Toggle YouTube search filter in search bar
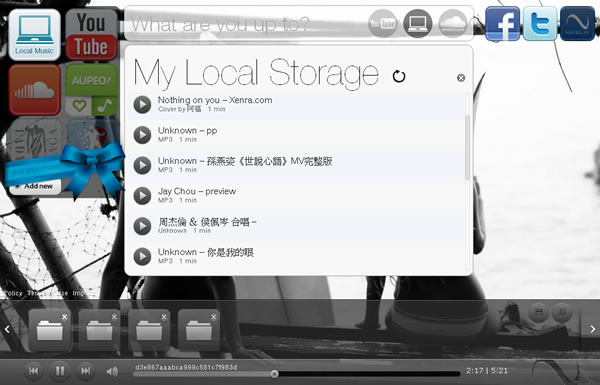600x385 pixels. click(x=383, y=24)
